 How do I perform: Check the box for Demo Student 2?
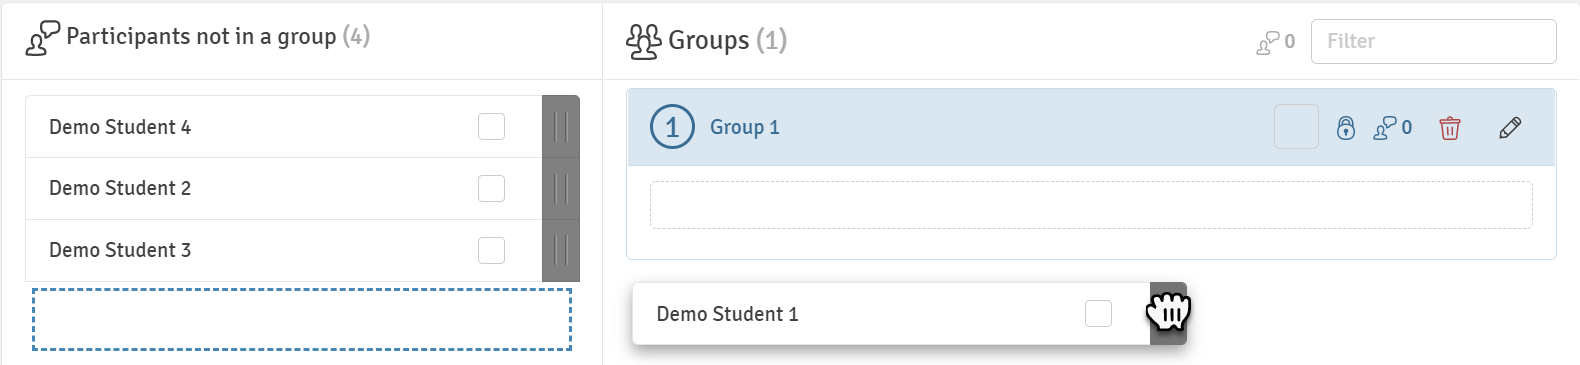[491, 189]
